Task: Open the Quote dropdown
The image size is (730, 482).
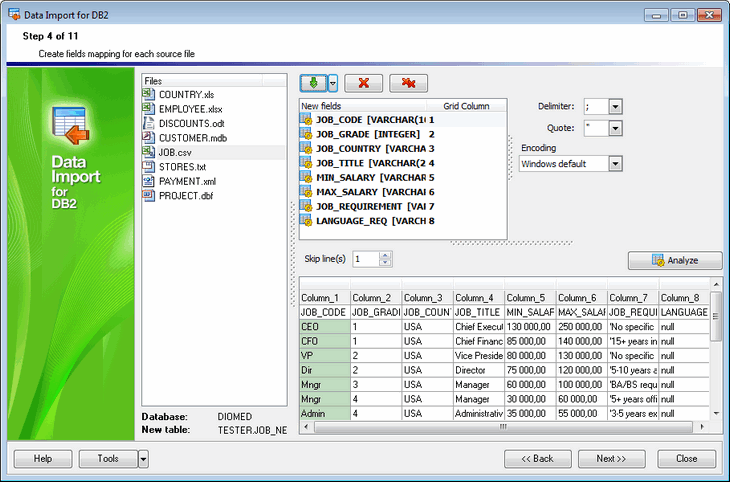Action: point(615,128)
